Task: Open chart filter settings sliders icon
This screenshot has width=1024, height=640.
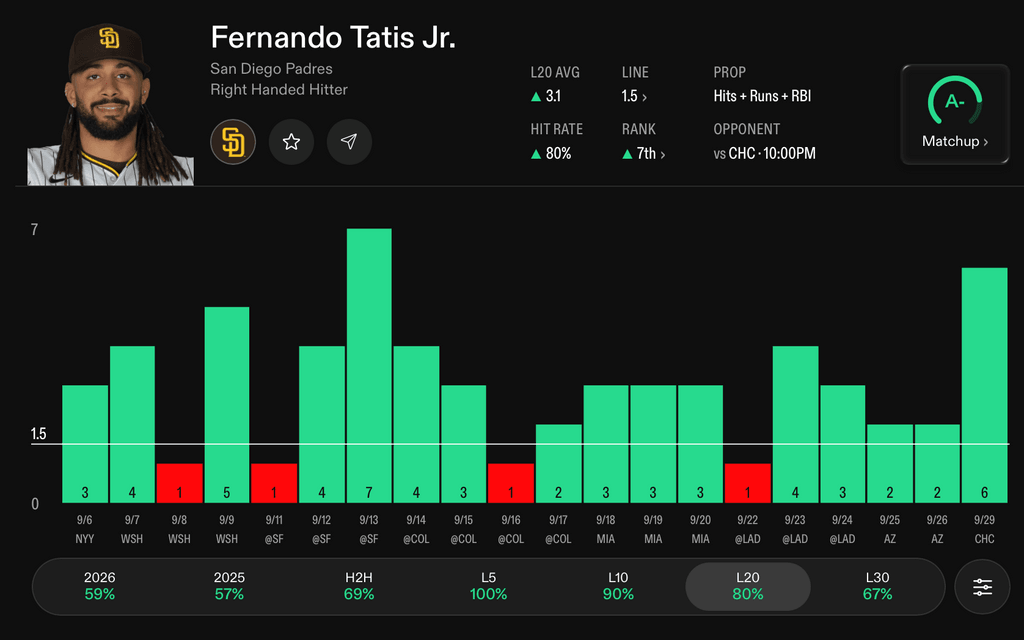Action: pos(982,586)
